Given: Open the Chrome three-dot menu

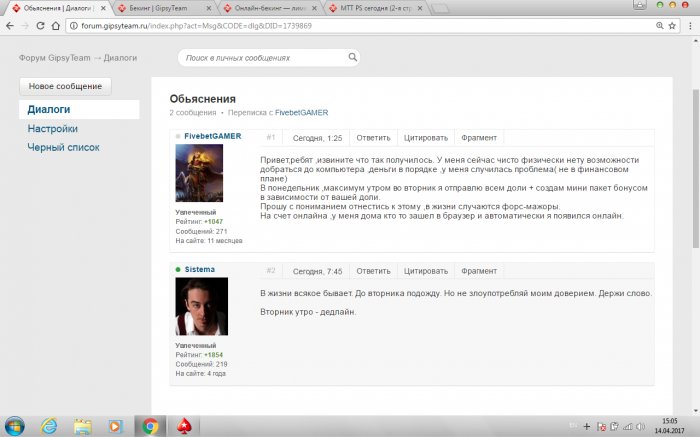Looking at the screenshot, I should click(x=690, y=26).
